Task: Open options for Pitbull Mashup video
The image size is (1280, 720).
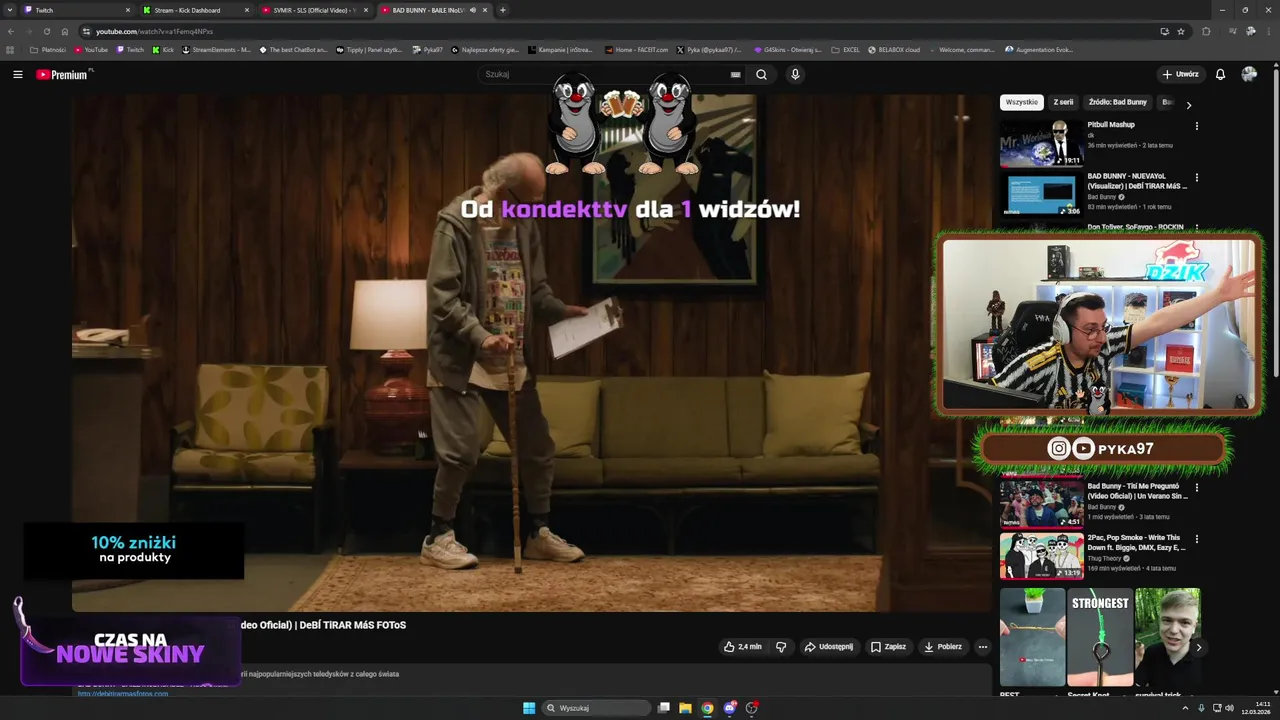Action: (x=1196, y=126)
